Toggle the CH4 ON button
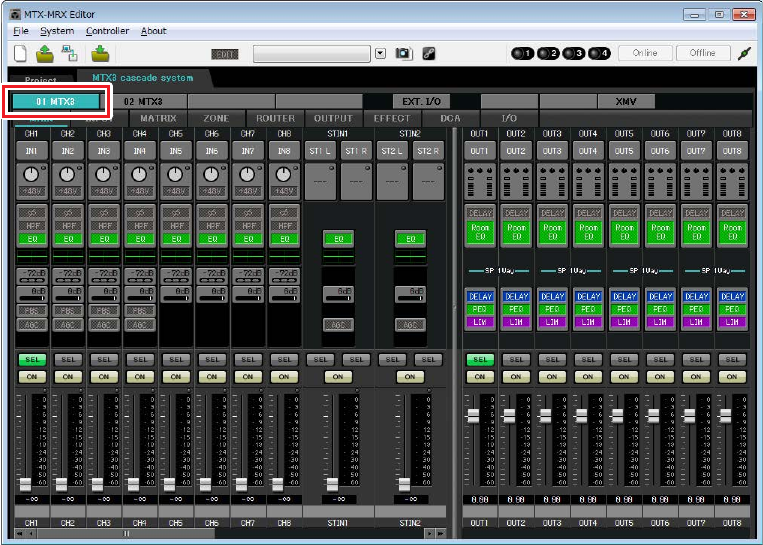Image resolution: width=763 pixels, height=545 pixels. tap(140, 377)
